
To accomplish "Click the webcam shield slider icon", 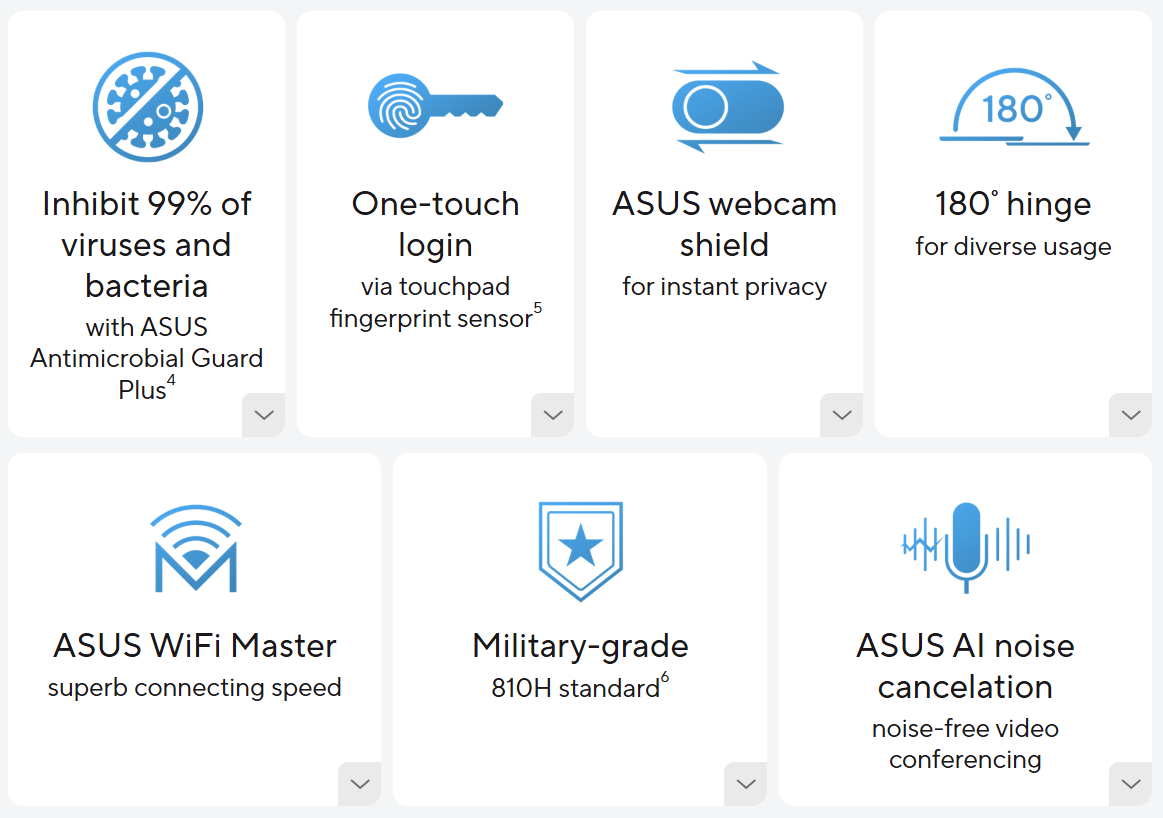I will point(728,107).
